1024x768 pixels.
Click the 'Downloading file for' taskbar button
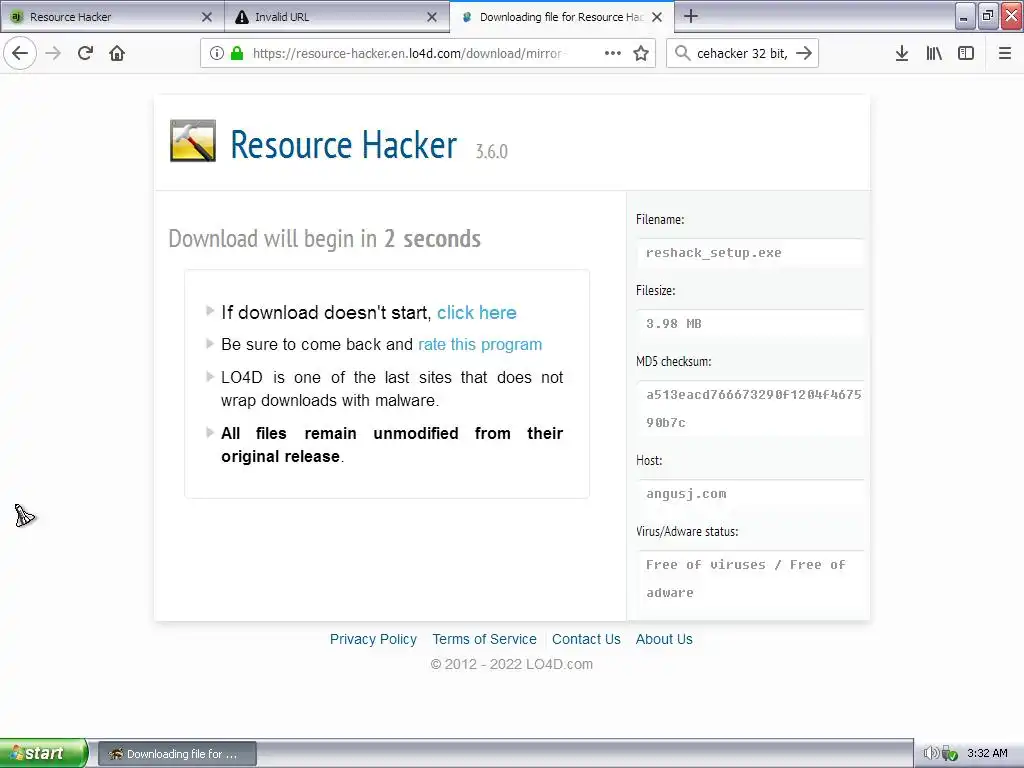tap(178, 754)
